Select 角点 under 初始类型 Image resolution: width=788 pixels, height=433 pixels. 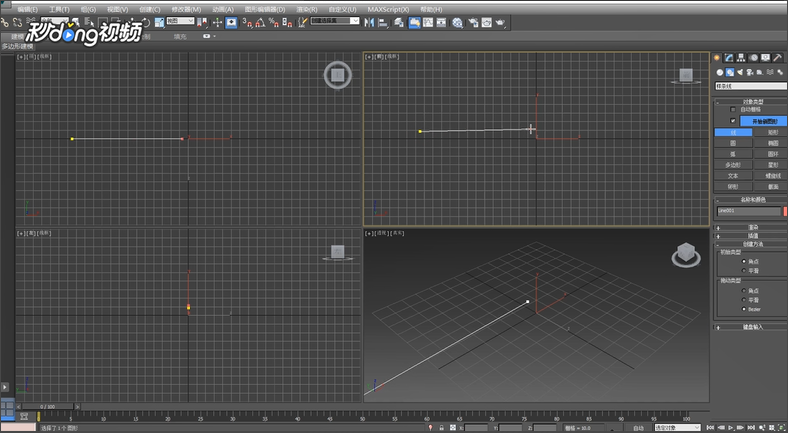744,261
